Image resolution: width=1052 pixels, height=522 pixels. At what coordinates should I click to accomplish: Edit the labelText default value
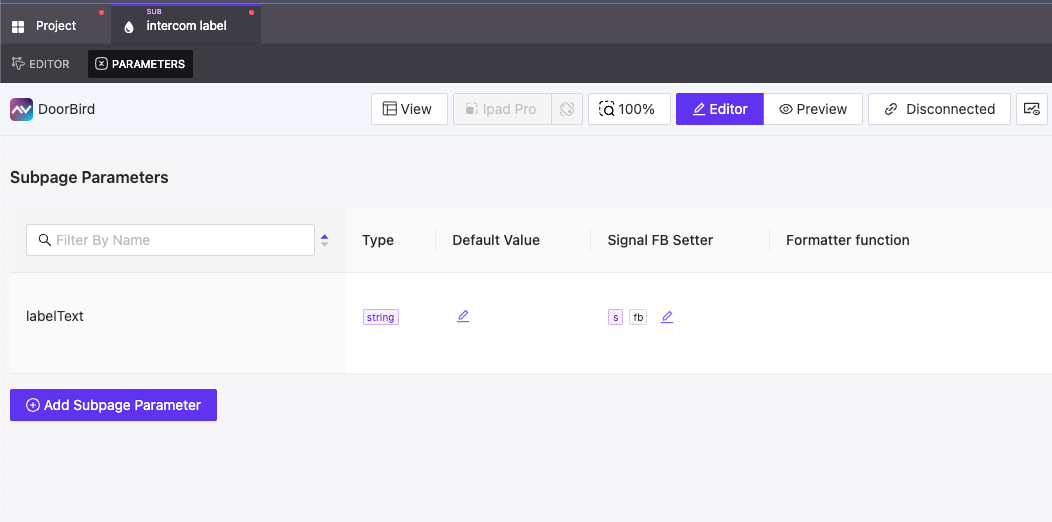(x=463, y=317)
